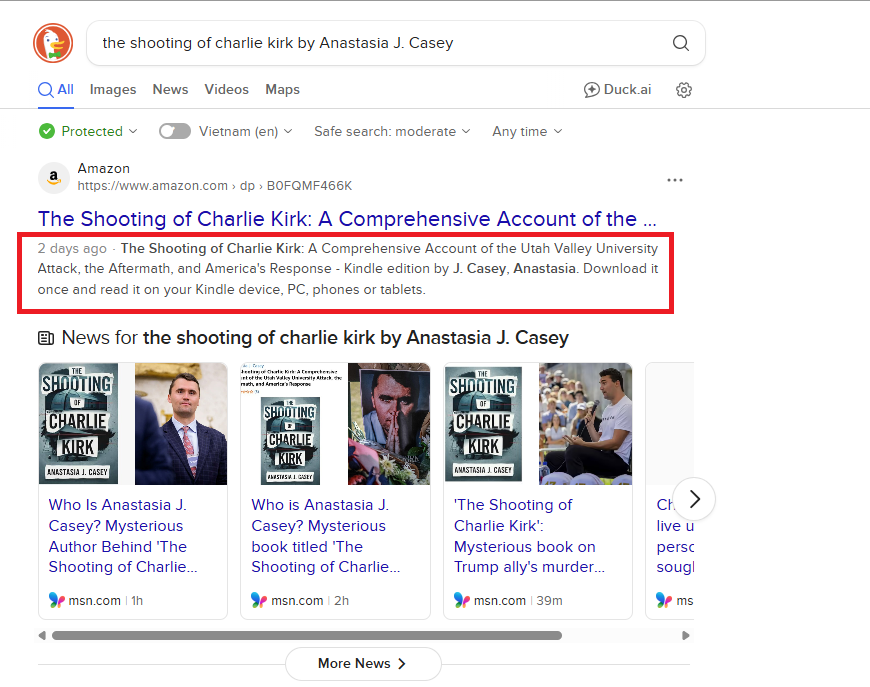Click the first news card book cover thumbnail
This screenshot has height=687, width=870.
click(78, 423)
